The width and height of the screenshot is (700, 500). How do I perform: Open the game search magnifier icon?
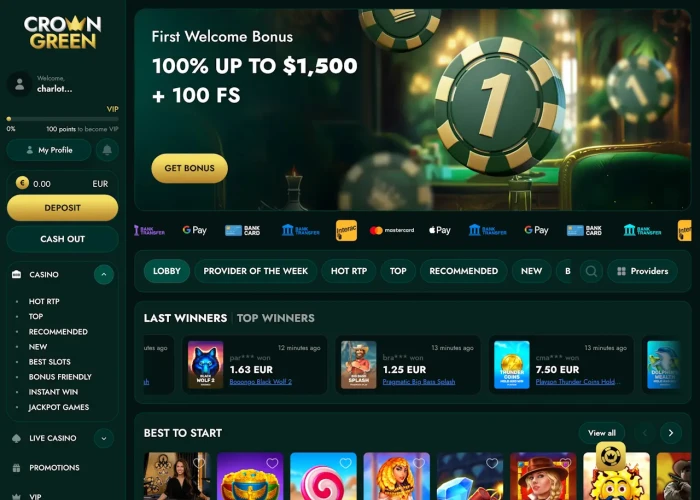592,271
